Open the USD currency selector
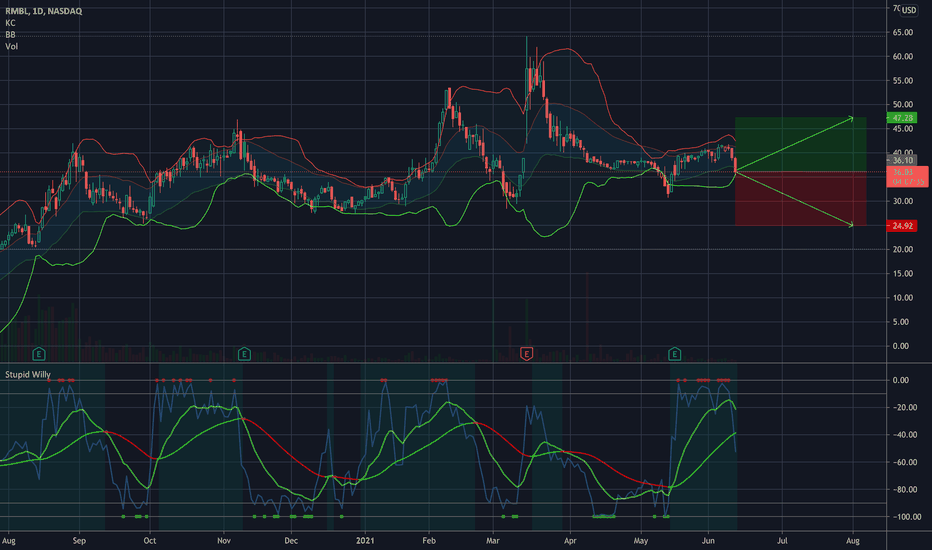This screenshot has width=932, height=550. (x=909, y=10)
